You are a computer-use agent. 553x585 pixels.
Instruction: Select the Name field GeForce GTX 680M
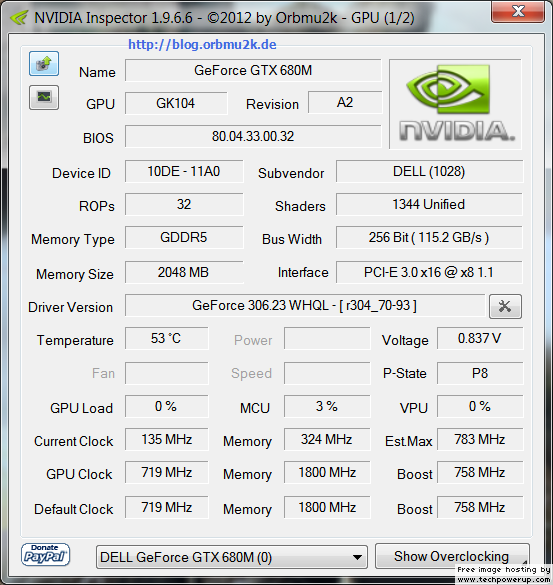tap(253, 70)
